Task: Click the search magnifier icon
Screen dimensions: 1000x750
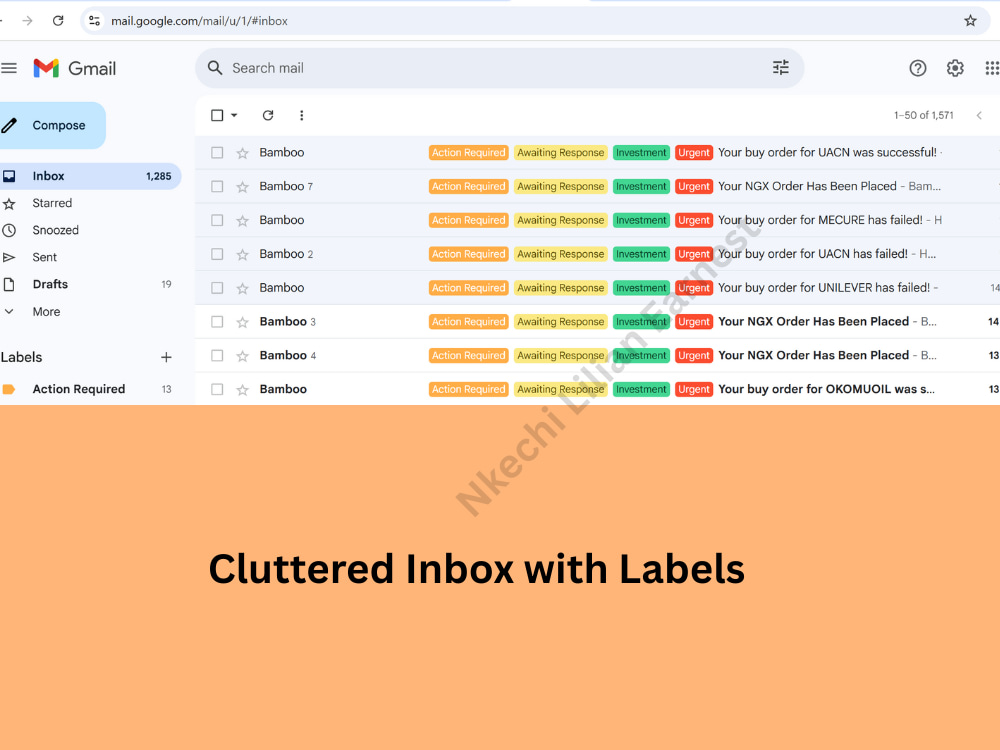Action: (x=215, y=68)
